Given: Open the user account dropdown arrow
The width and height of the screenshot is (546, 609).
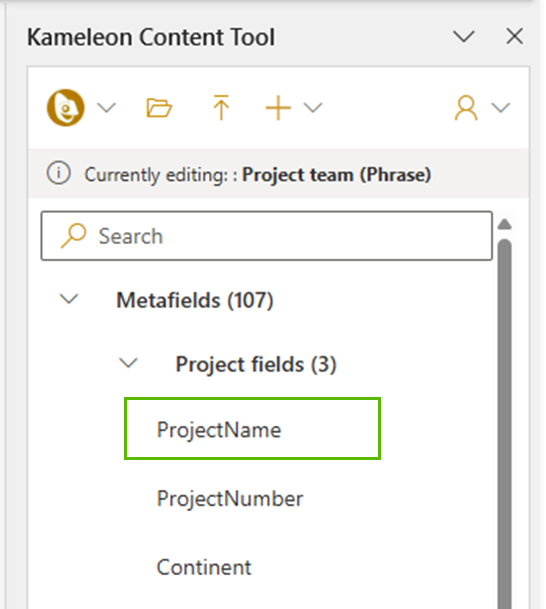Looking at the screenshot, I should coord(501,108).
